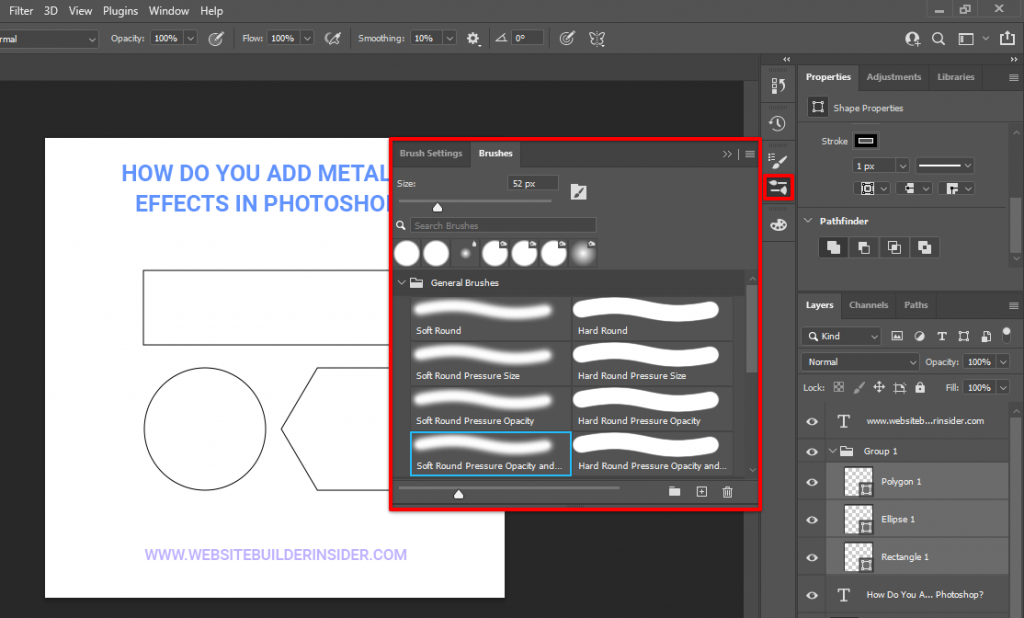This screenshot has height=618, width=1024.
Task: Delete selected brush with trash icon
Action: pos(727,492)
